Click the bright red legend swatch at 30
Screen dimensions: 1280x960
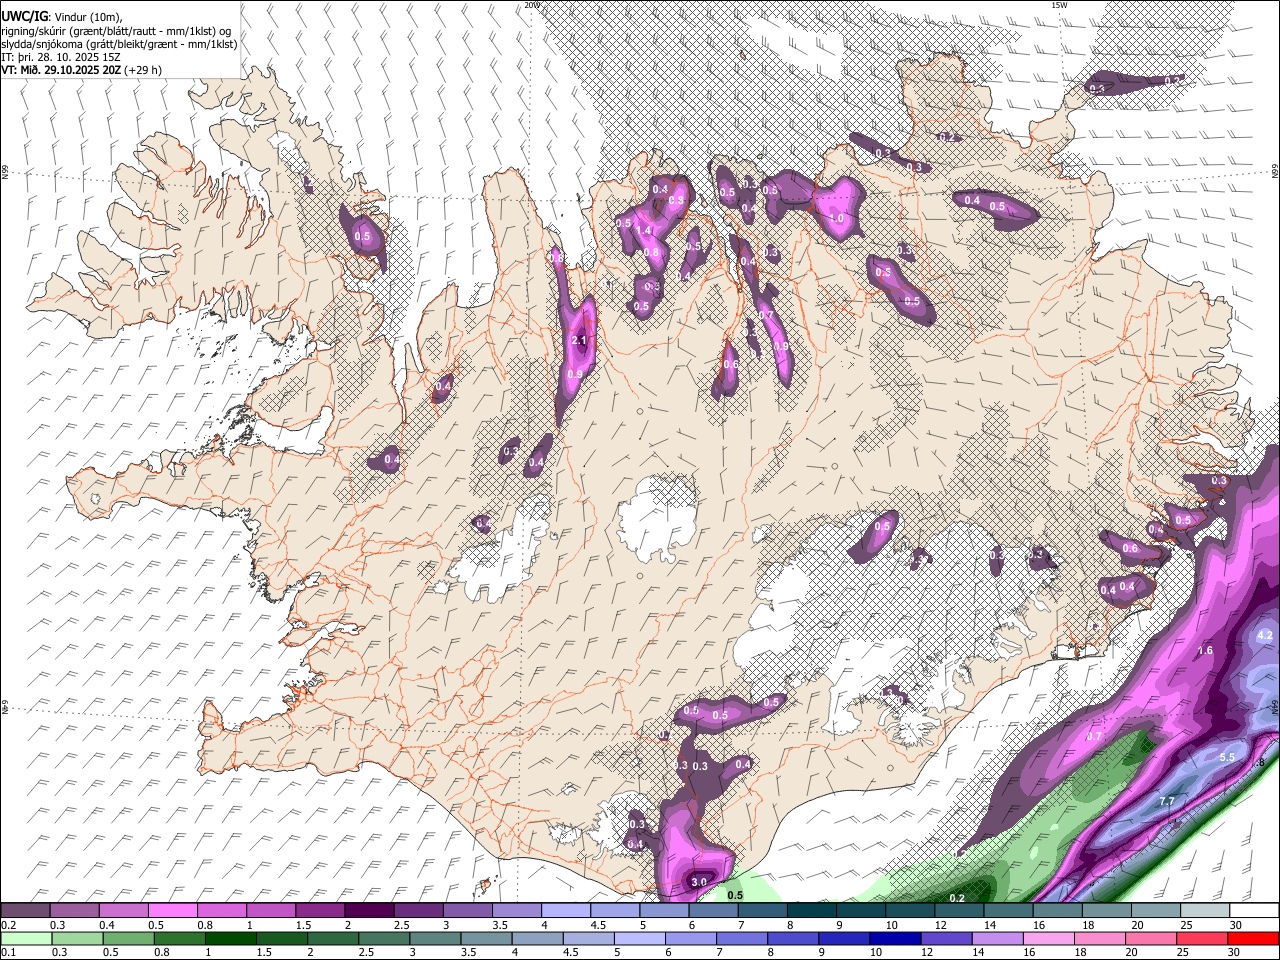1253,938
